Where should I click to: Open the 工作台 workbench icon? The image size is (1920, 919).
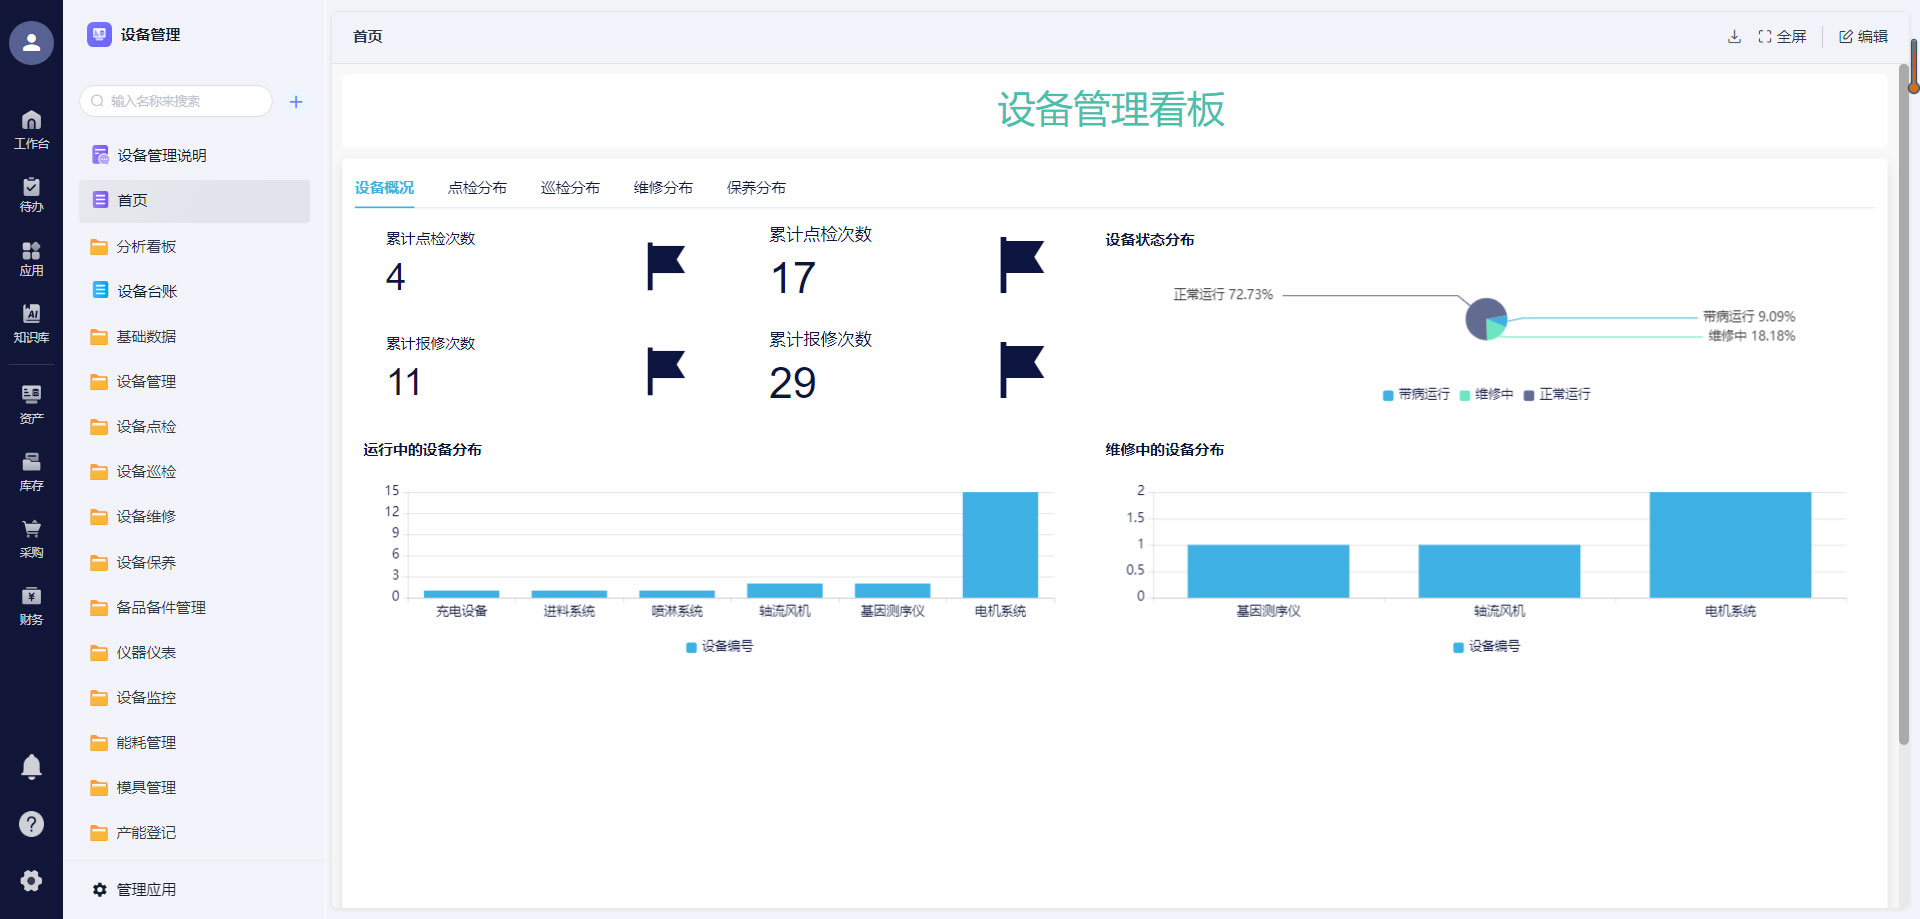[x=31, y=129]
